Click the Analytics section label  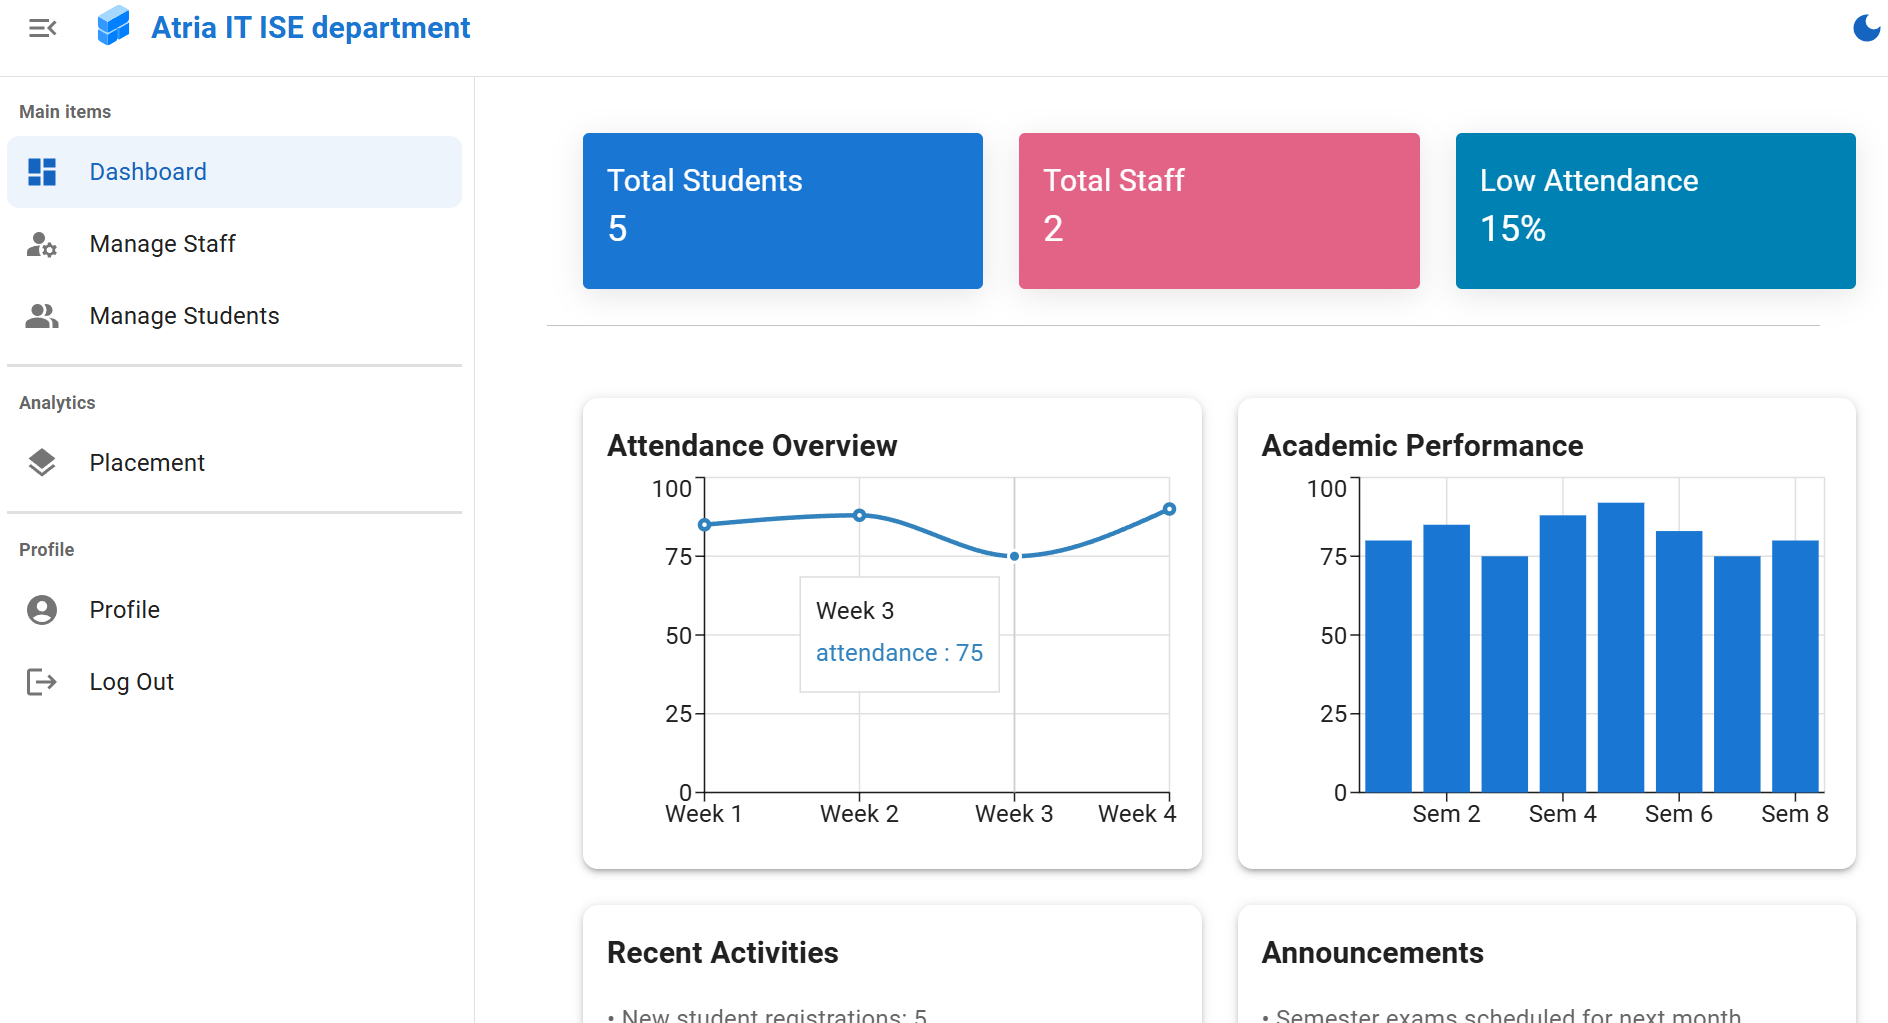coord(57,403)
